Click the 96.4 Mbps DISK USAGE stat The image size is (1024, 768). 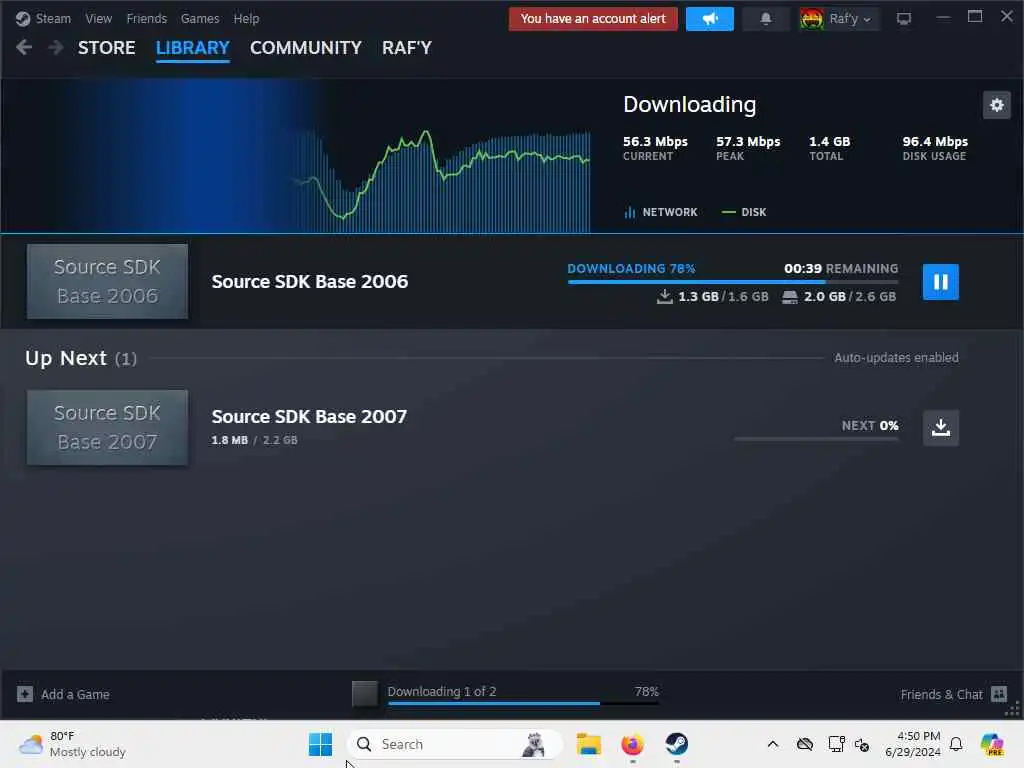tap(935, 148)
